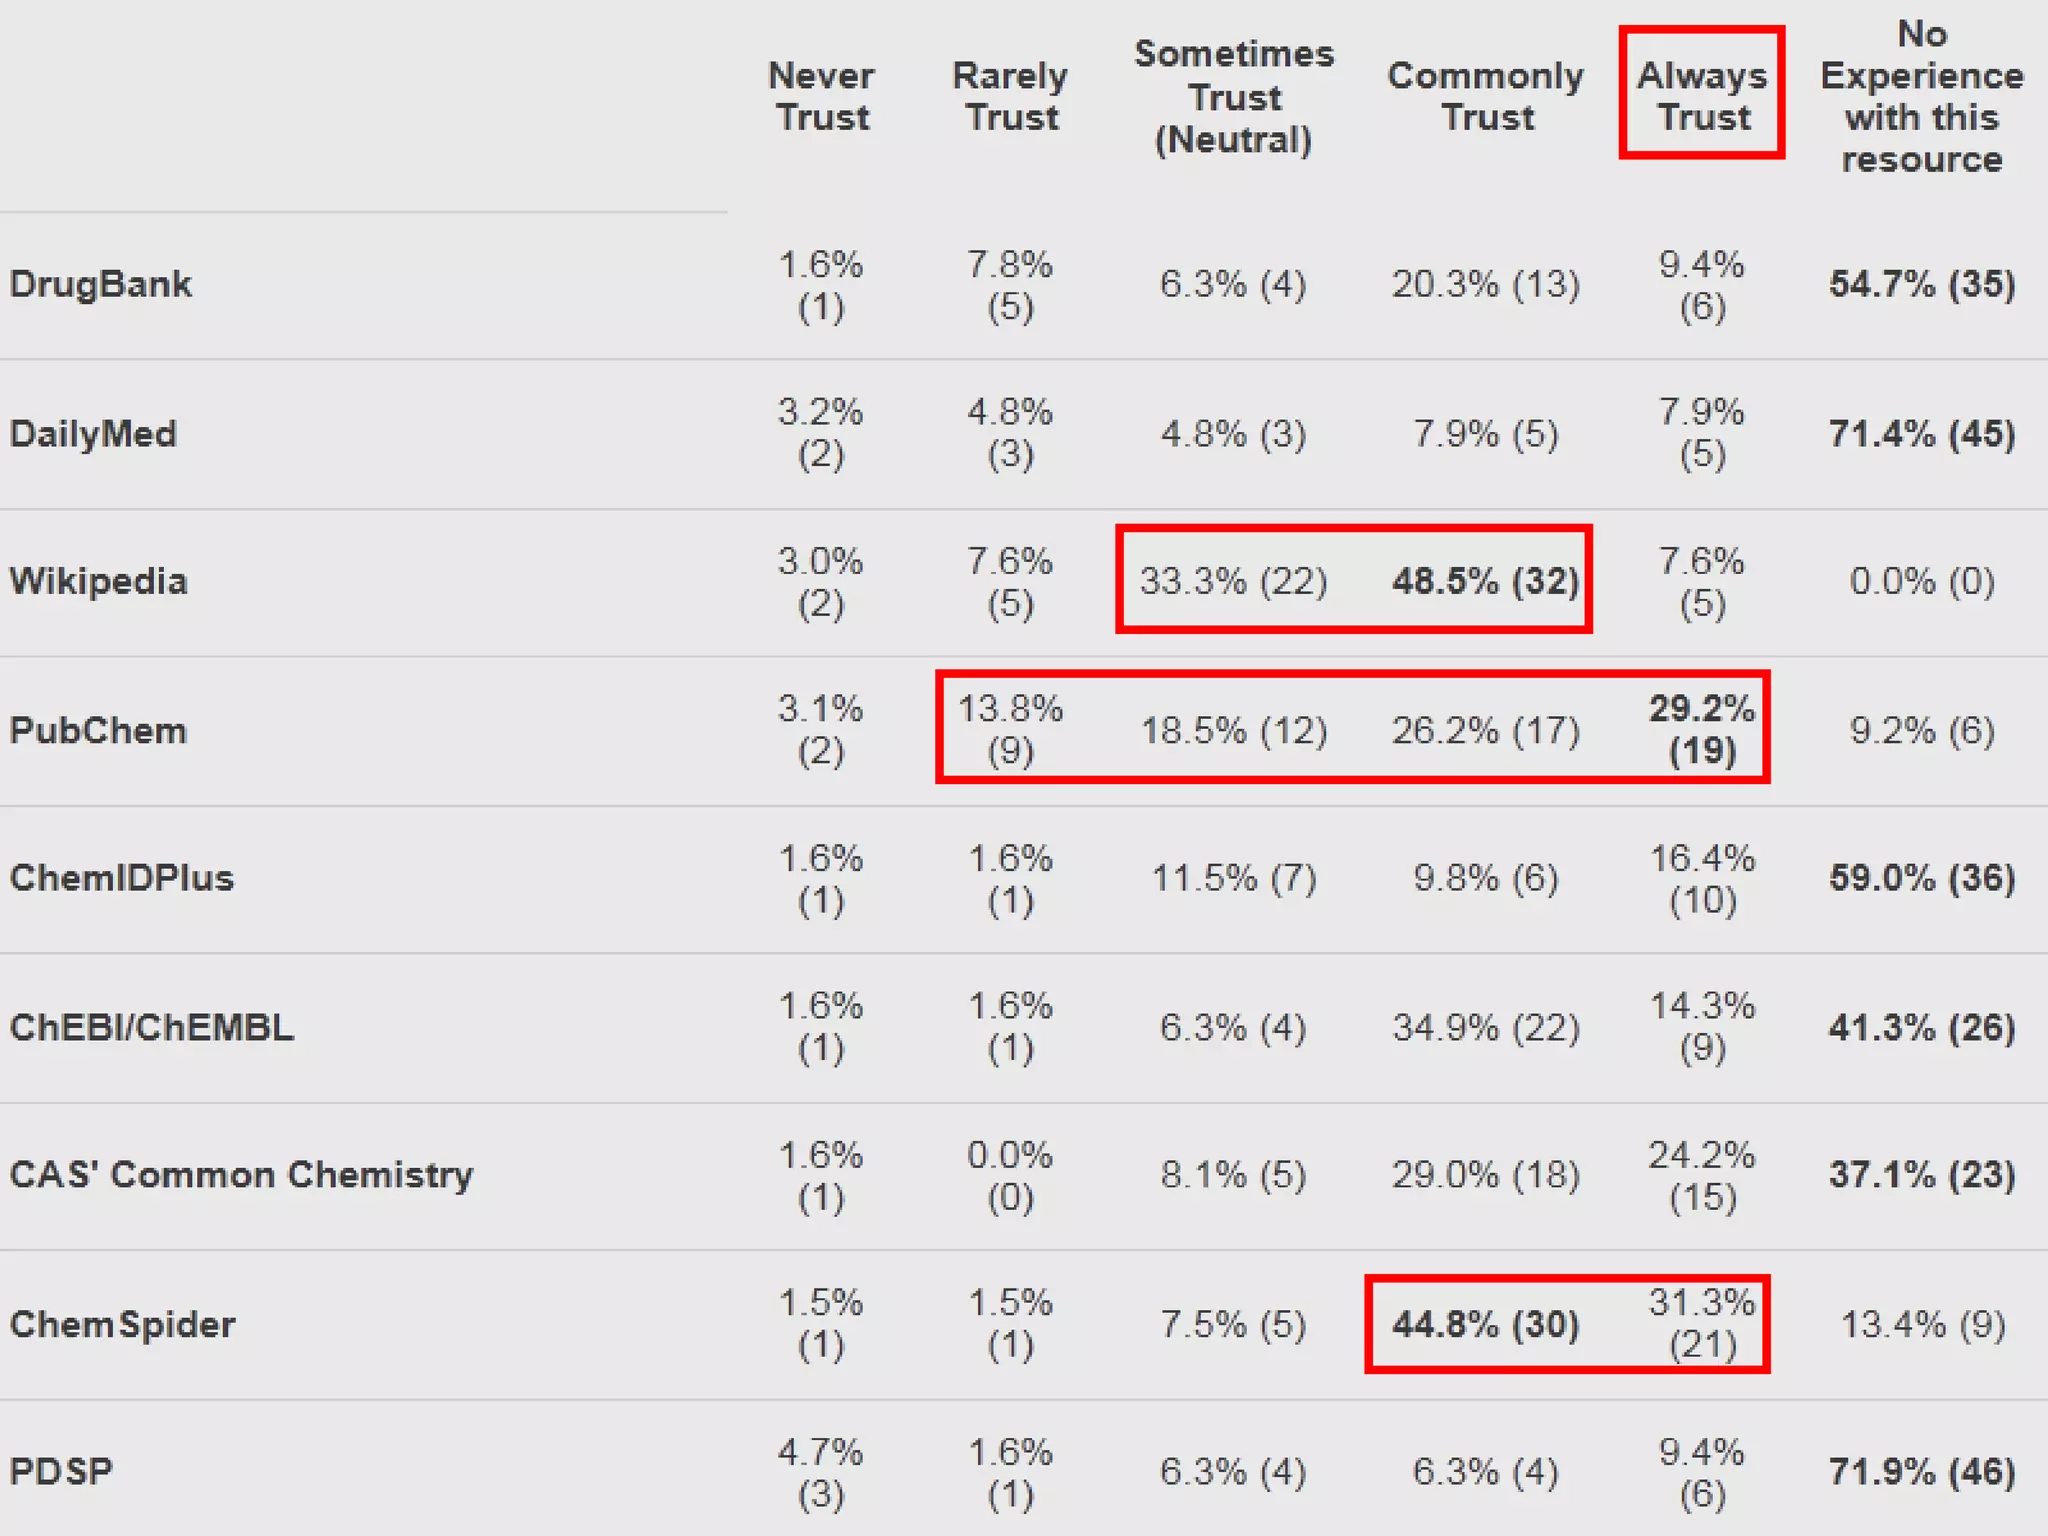Select the CAS' Common Chemistry row label
The image size is (2048, 1536).
[241, 1174]
